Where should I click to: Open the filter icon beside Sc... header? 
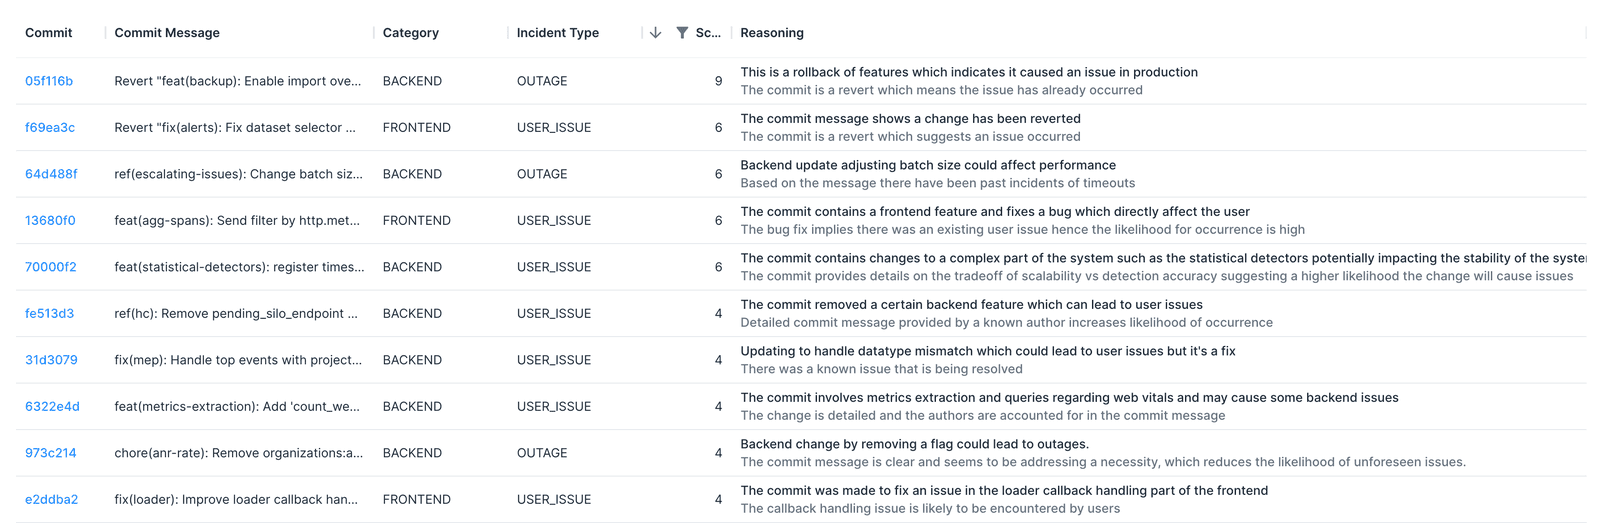tap(682, 33)
